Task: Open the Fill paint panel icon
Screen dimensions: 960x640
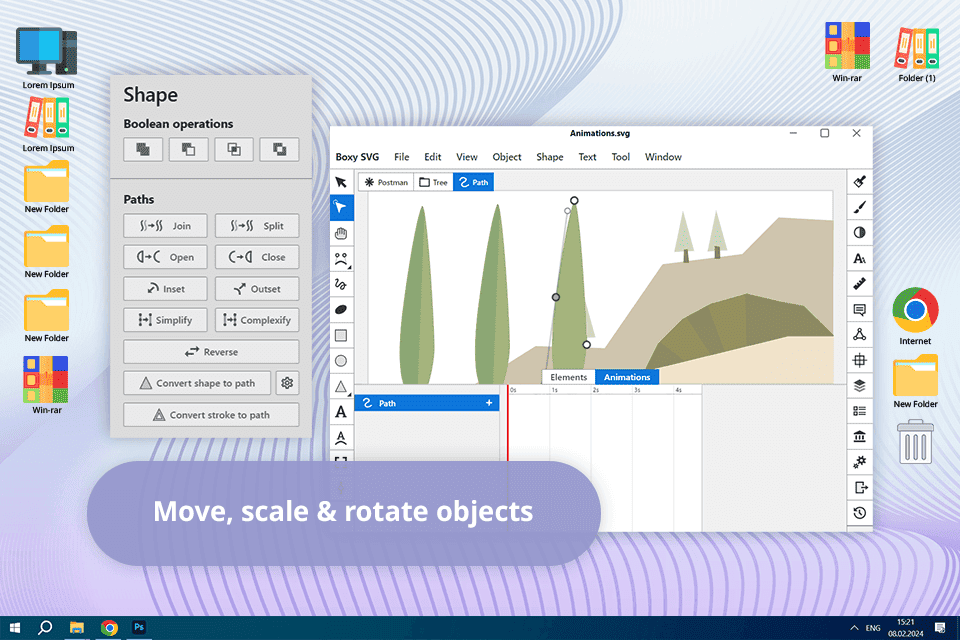Action: coord(860,181)
